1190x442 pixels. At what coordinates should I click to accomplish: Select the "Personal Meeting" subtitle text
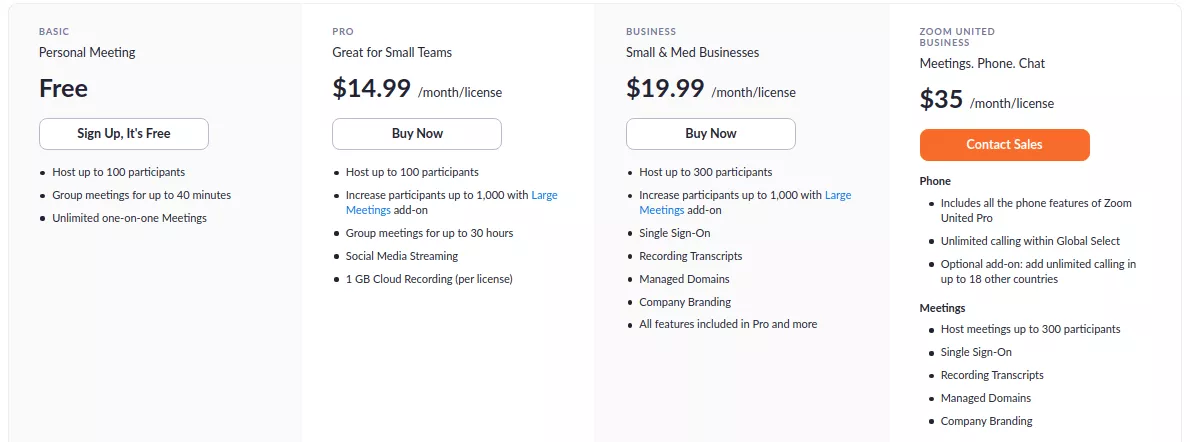tap(87, 52)
